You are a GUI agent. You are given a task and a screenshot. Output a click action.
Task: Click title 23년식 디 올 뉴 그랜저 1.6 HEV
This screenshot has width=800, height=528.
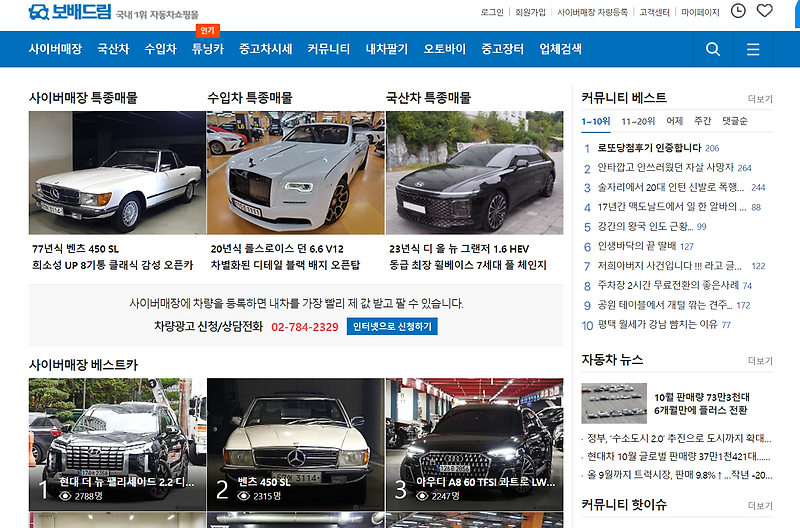[x=459, y=249]
